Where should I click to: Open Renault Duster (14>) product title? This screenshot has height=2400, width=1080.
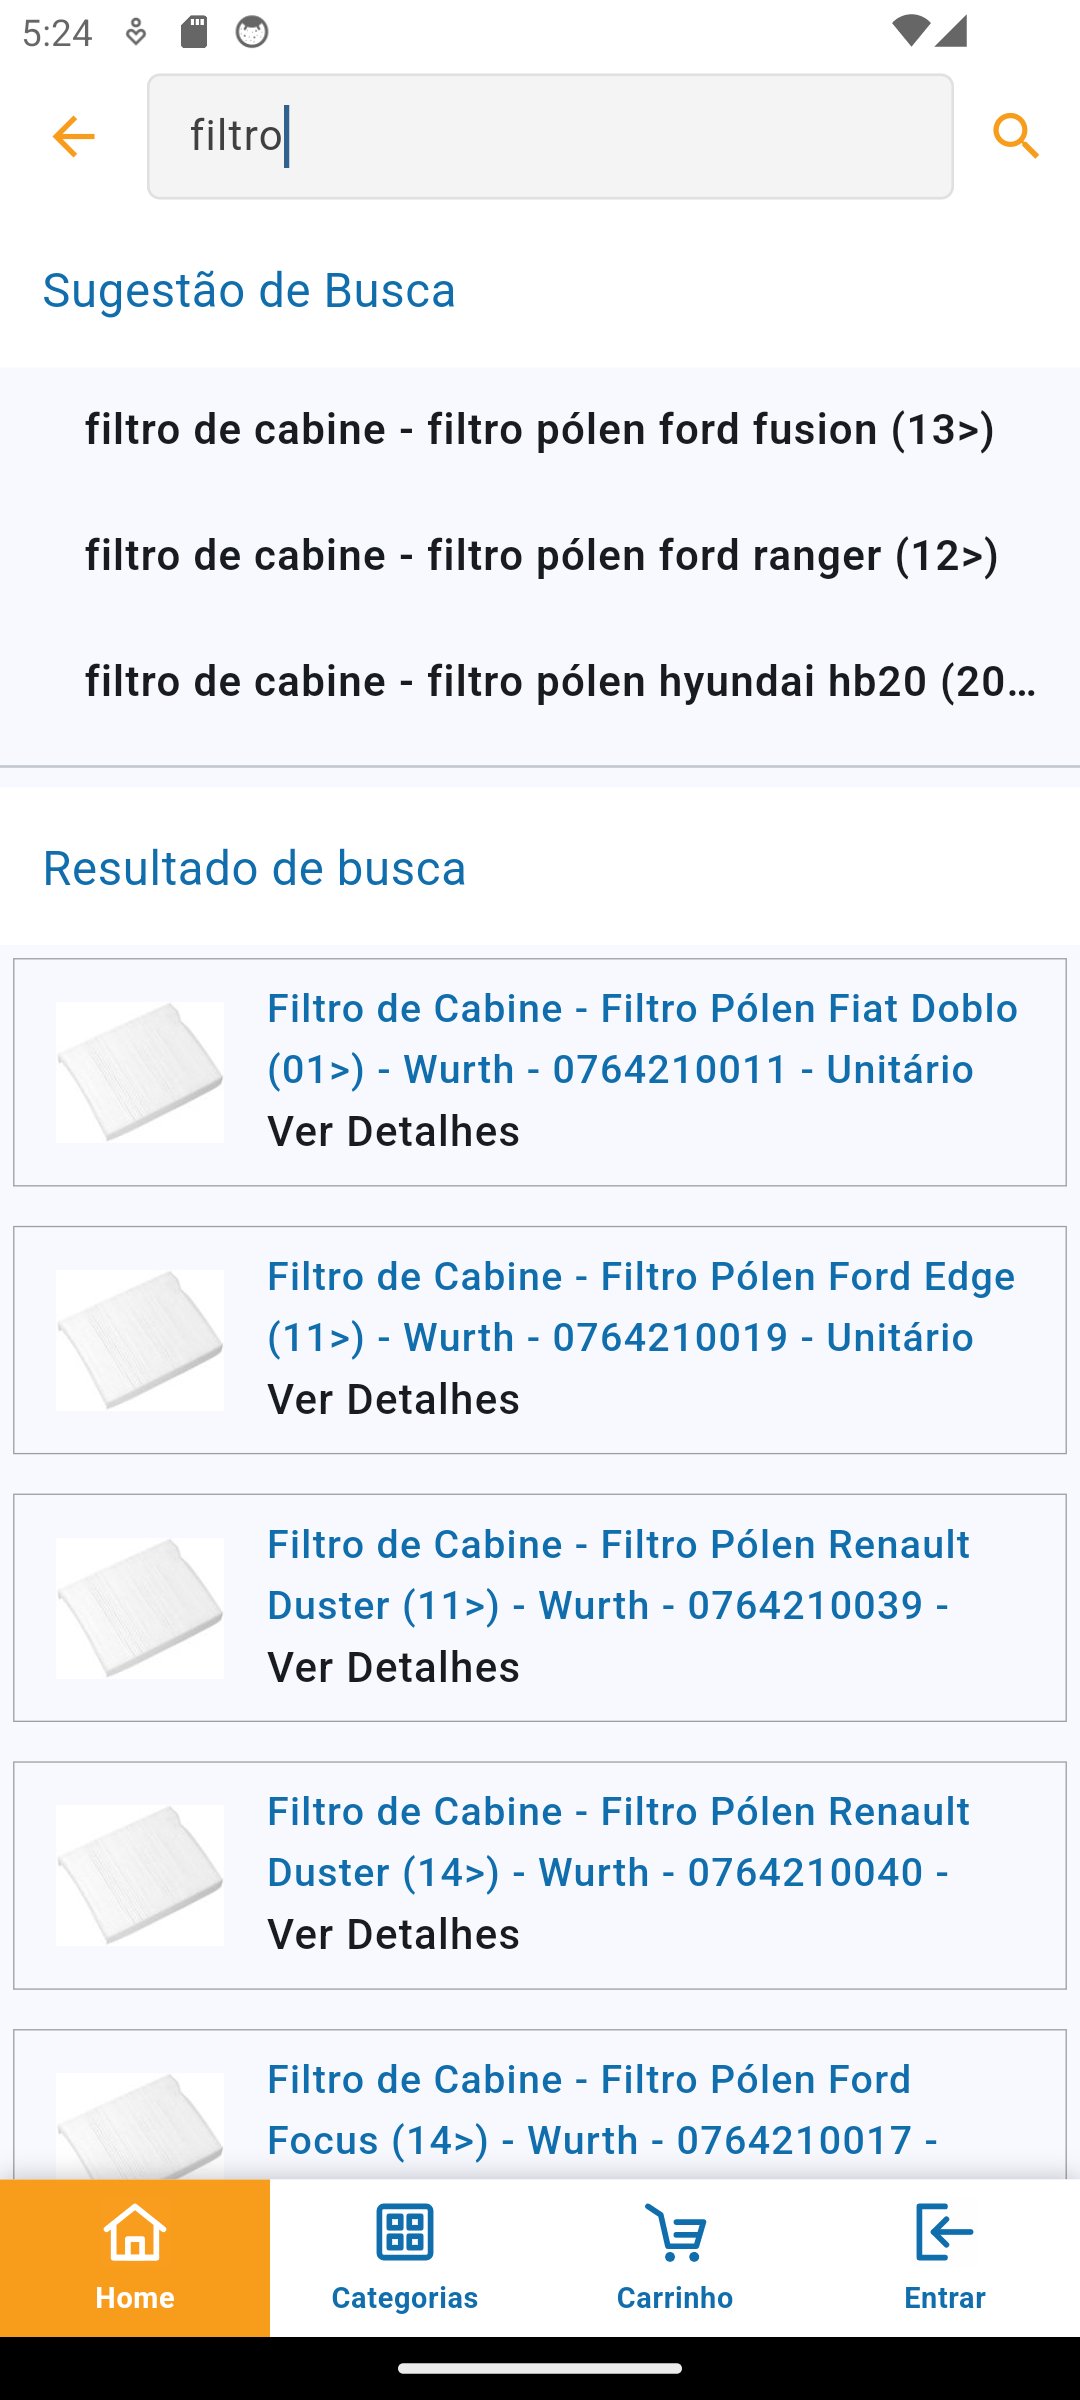coord(618,1841)
